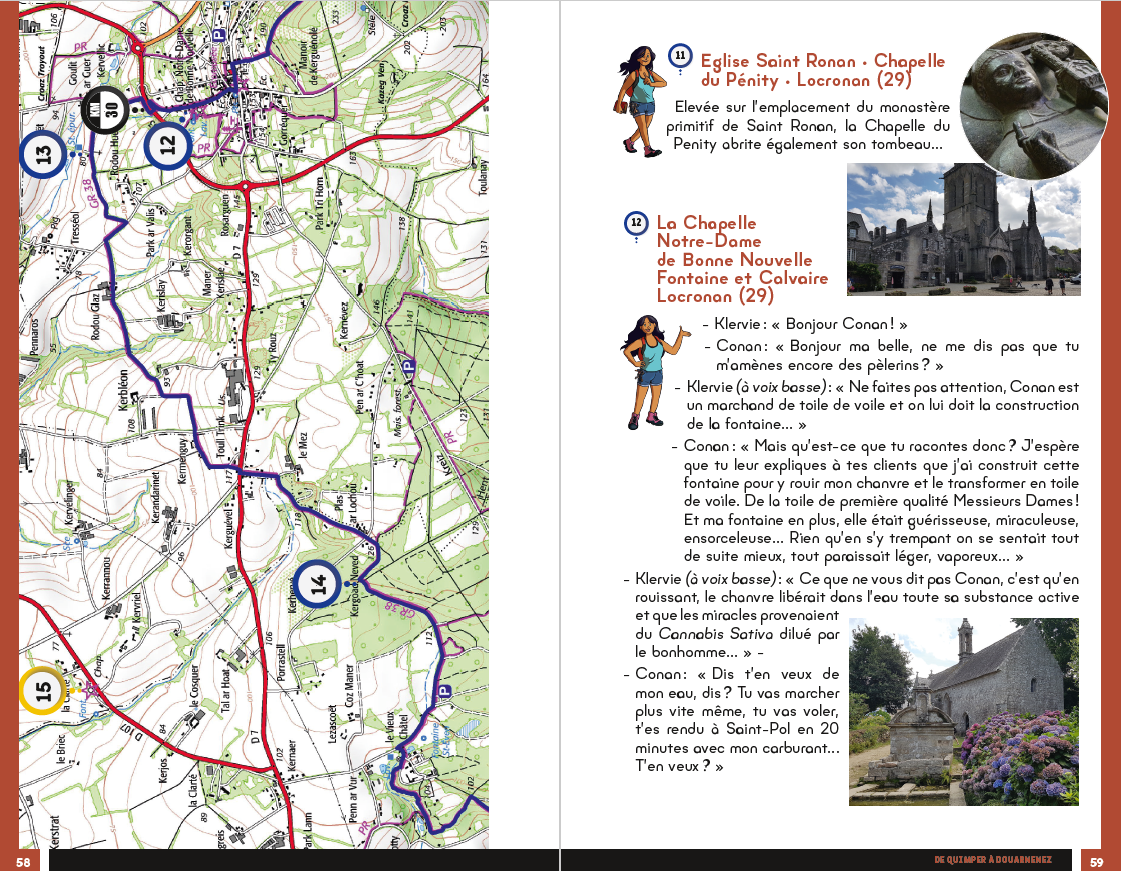The width and height of the screenshot is (1121, 871).
Task: Click map waypoint marker 14
Action: (x=318, y=584)
